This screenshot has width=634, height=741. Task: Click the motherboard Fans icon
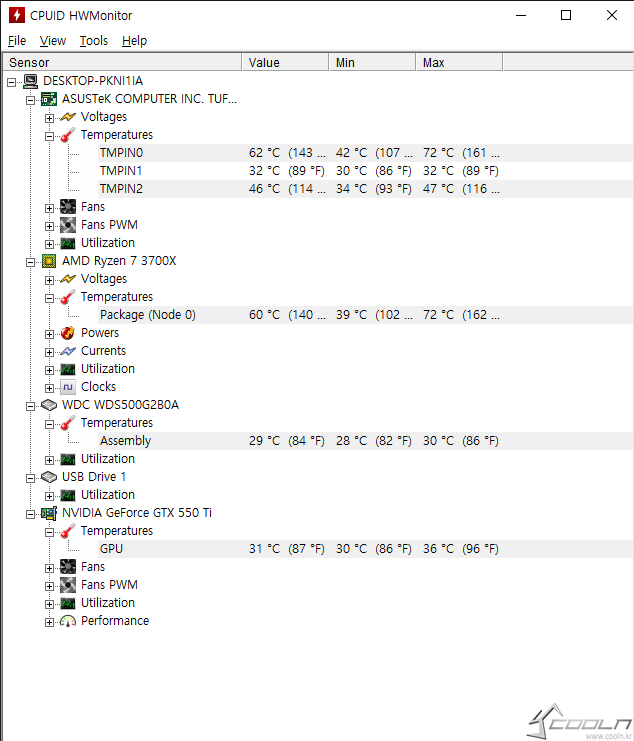click(x=68, y=207)
